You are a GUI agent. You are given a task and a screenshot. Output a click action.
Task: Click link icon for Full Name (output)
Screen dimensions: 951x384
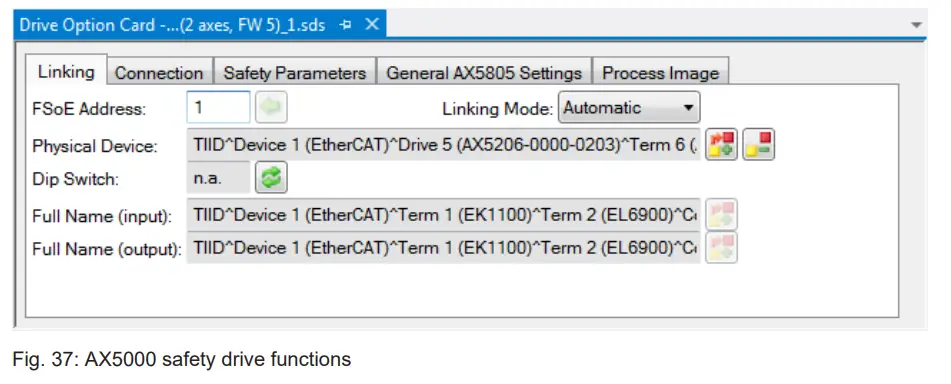721,248
